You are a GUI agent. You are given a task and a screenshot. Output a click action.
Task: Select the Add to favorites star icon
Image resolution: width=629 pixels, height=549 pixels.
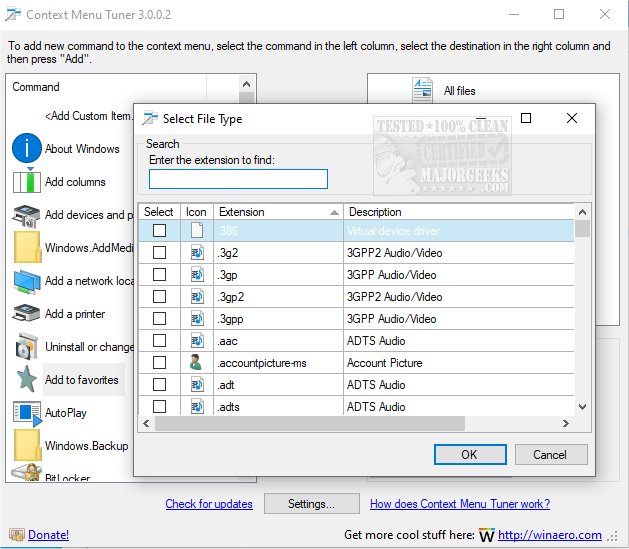26,380
